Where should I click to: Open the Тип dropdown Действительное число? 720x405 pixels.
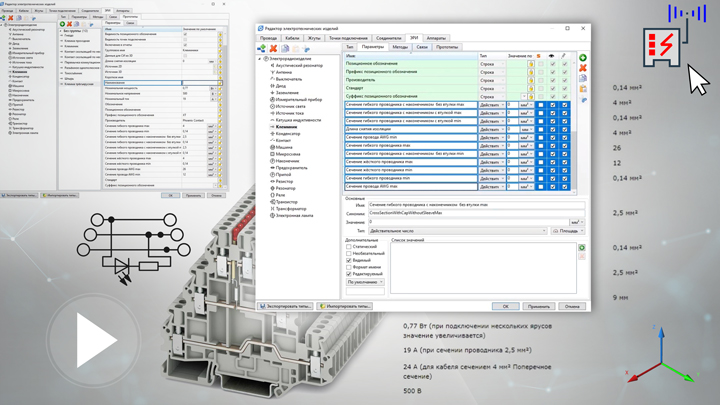pos(458,231)
